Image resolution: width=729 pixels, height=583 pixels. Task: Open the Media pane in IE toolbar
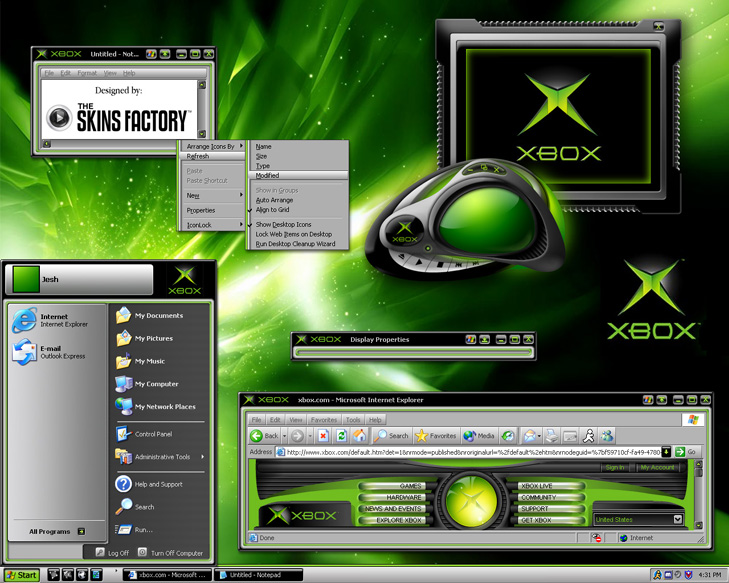point(479,436)
